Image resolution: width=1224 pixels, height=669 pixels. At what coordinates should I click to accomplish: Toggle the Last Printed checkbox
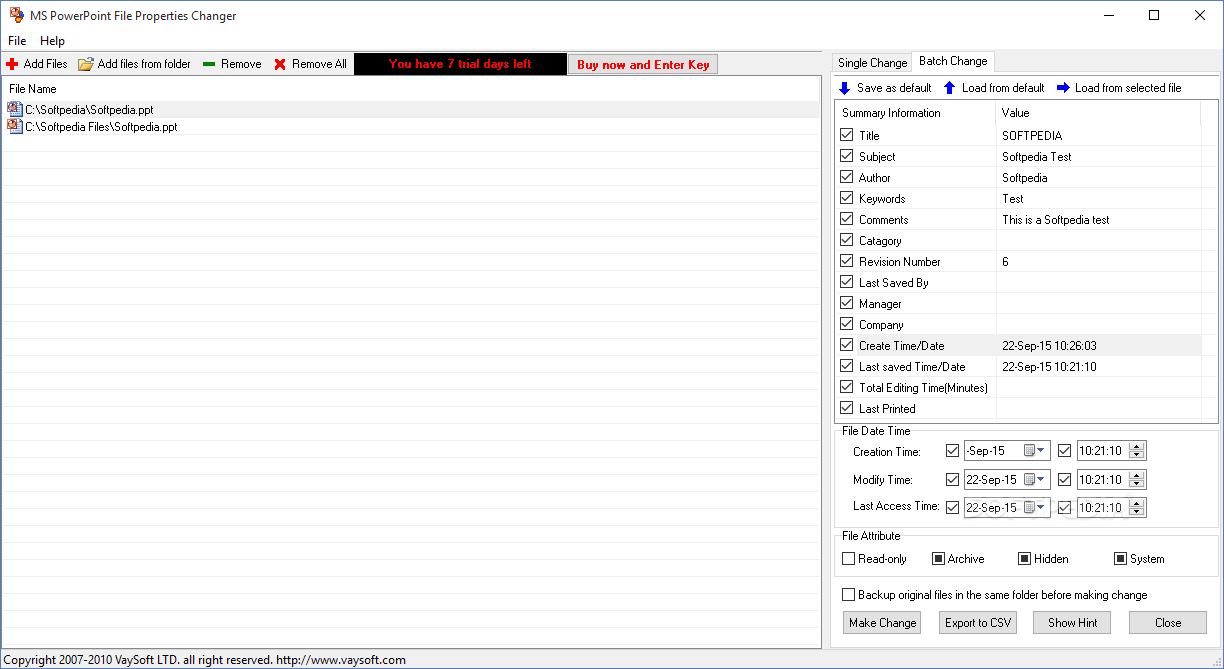[x=847, y=408]
